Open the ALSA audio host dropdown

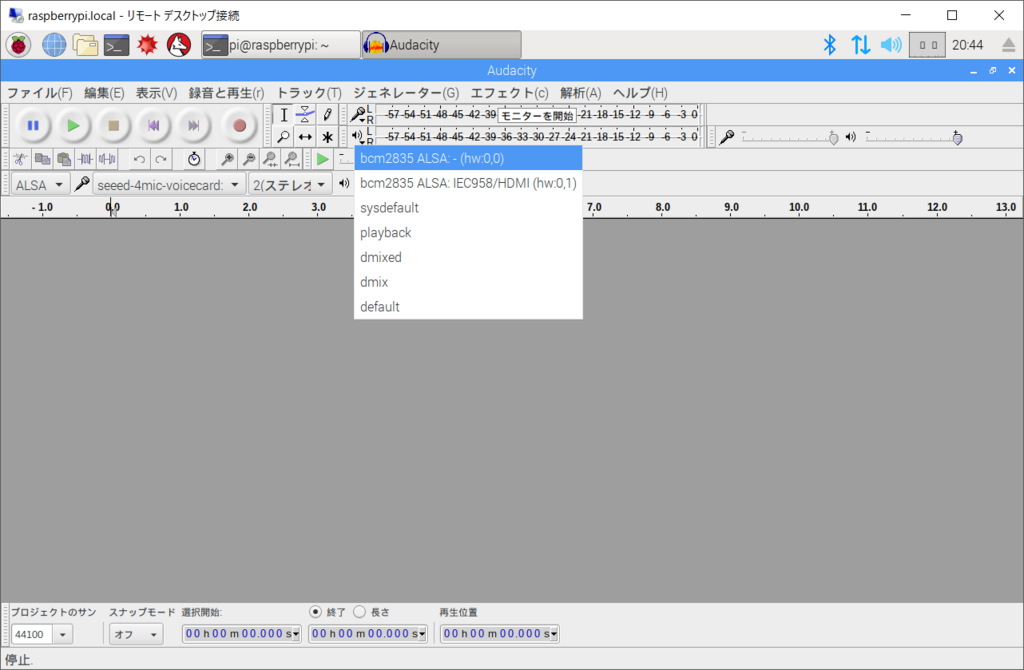tap(40, 185)
